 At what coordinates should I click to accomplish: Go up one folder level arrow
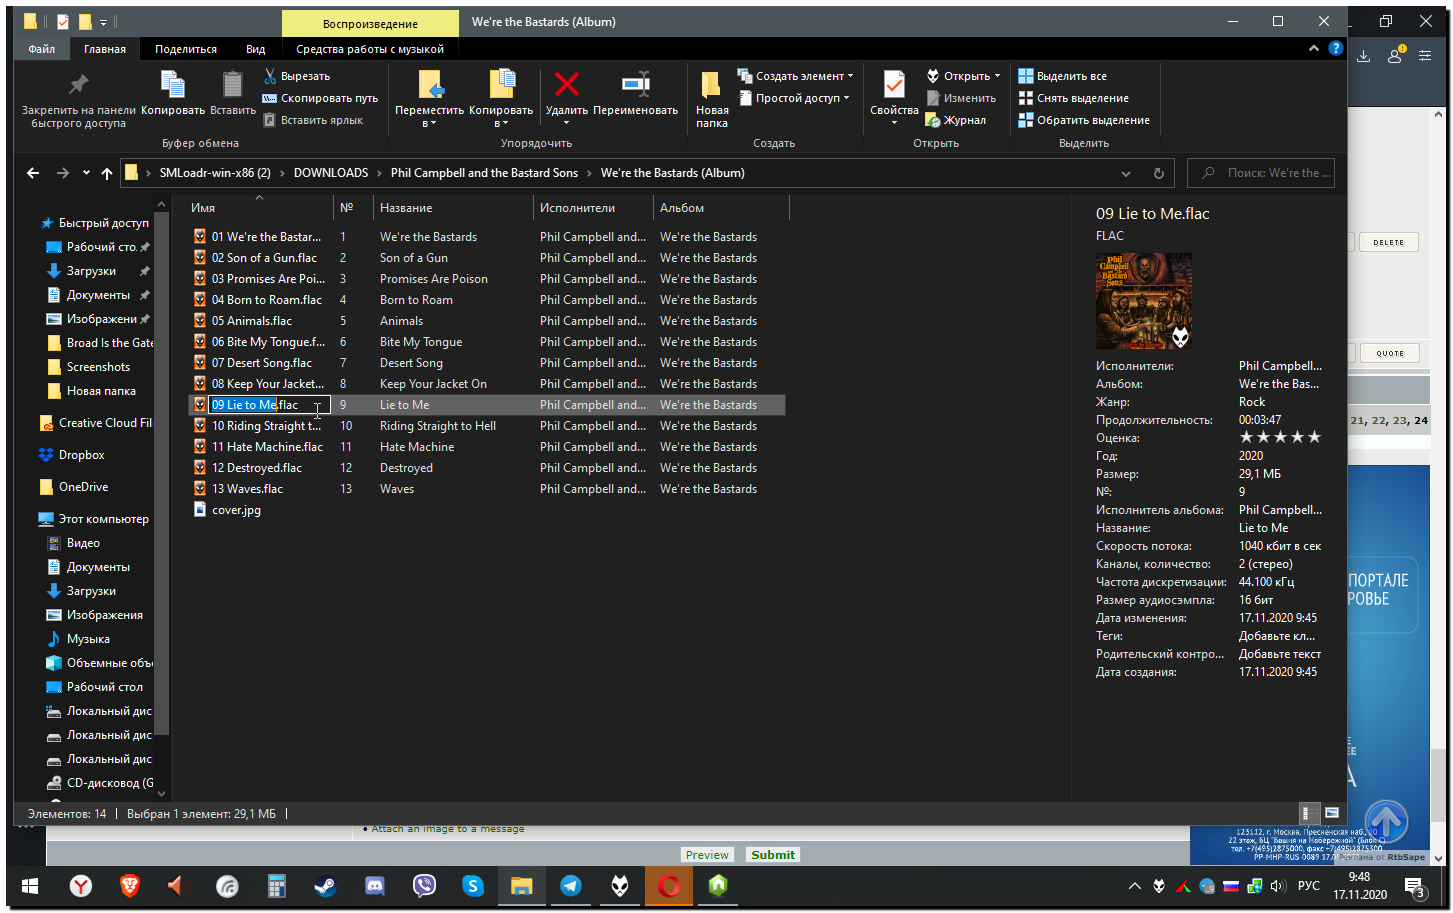(x=107, y=173)
